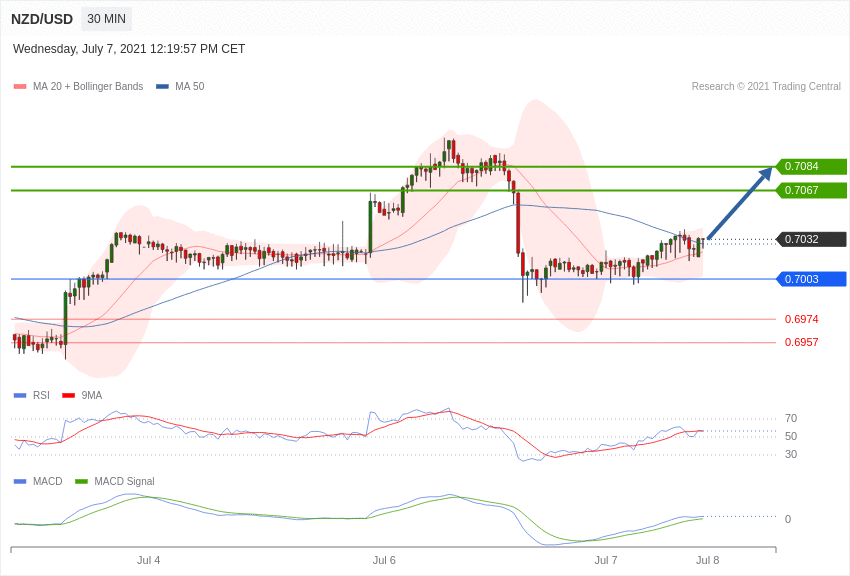Click the MACD Signal legend label
The height and width of the screenshot is (576, 850).
click(x=124, y=481)
